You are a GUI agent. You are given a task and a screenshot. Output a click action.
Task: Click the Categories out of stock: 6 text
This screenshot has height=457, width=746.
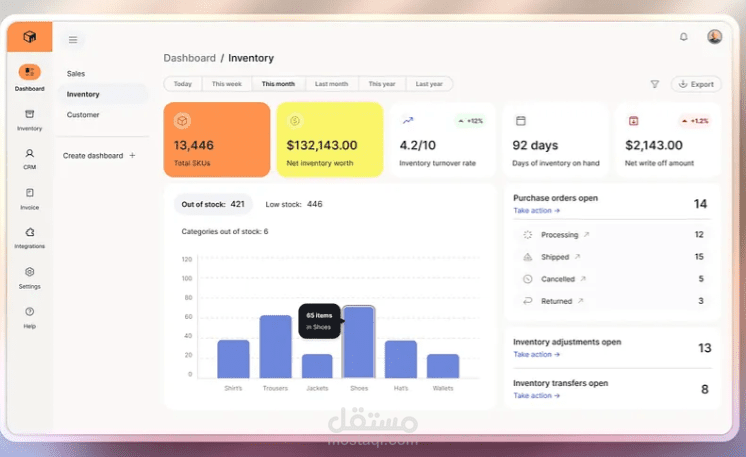(x=225, y=232)
